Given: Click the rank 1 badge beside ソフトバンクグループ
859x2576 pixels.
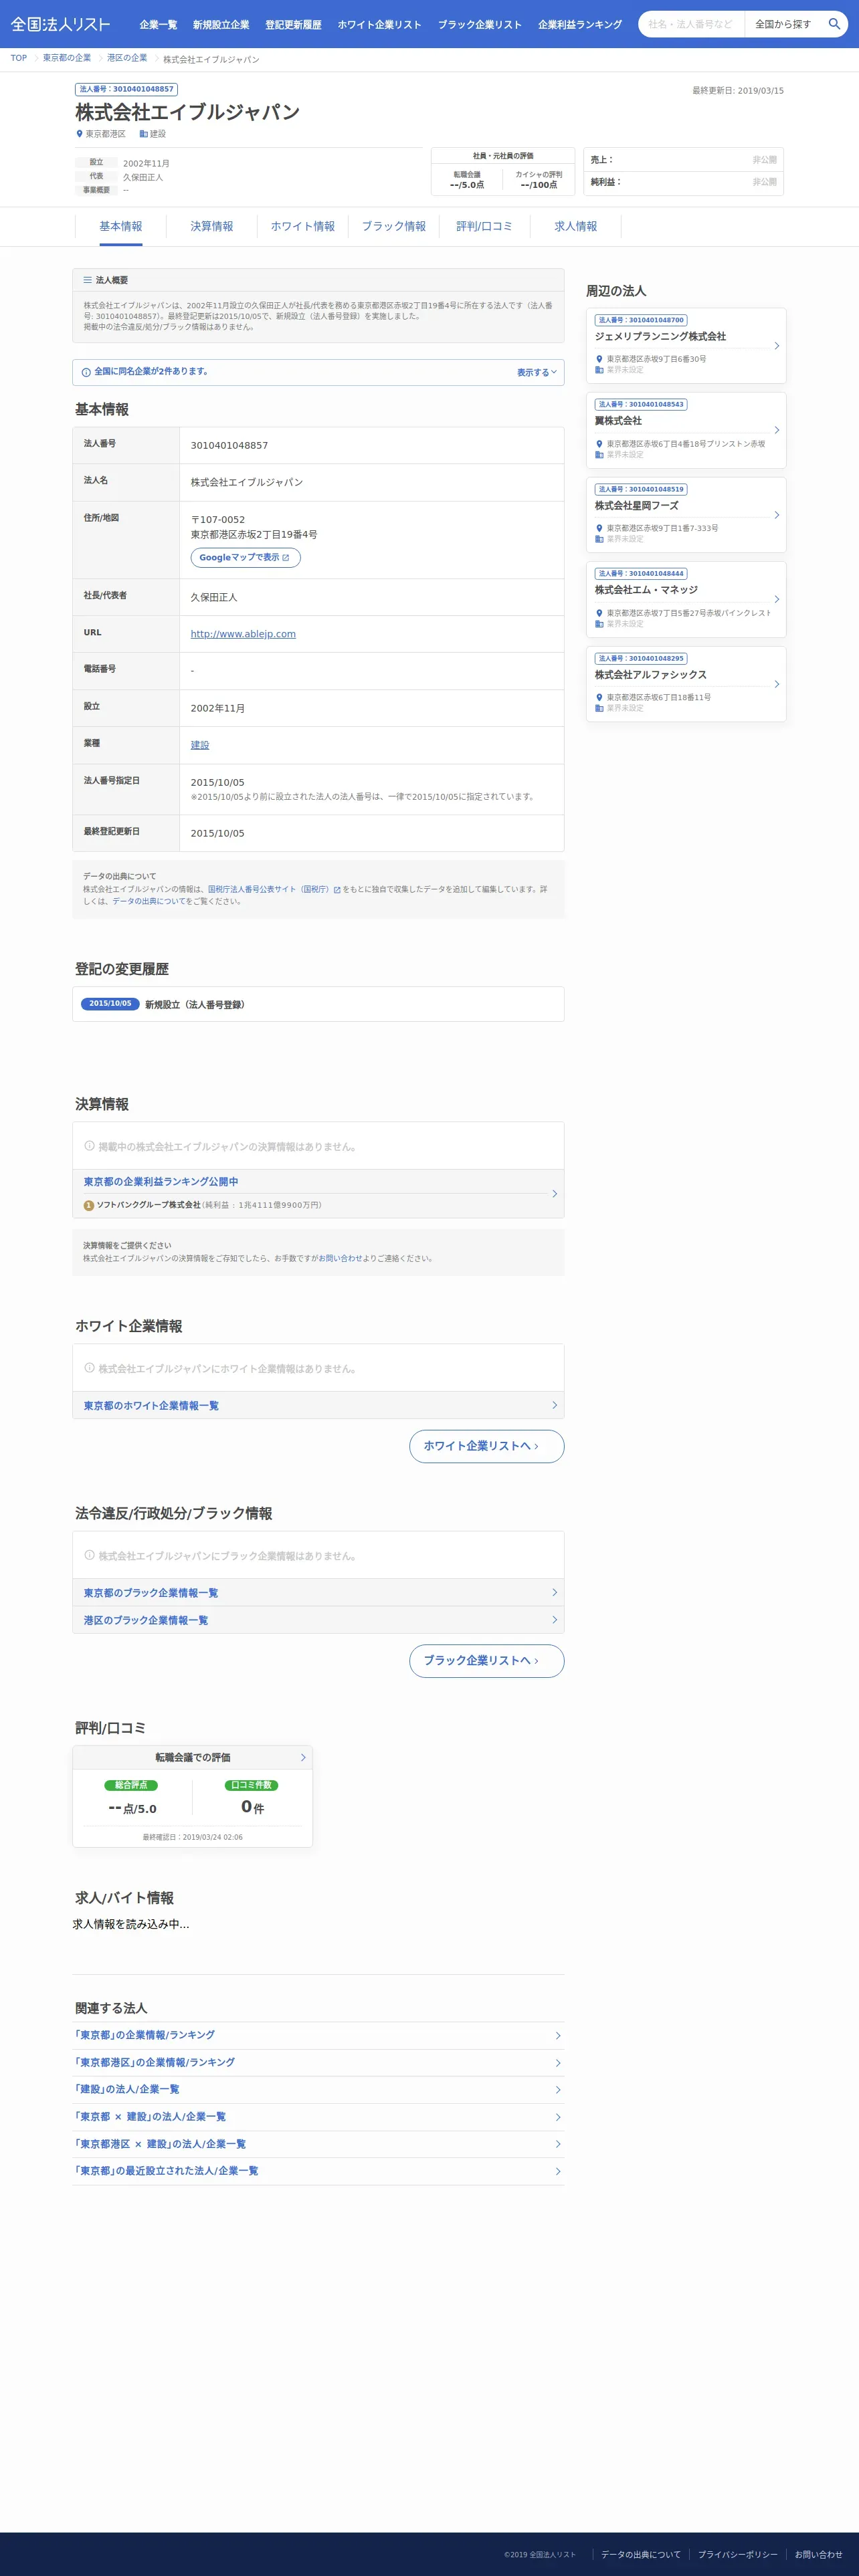Looking at the screenshot, I should click(89, 1206).
